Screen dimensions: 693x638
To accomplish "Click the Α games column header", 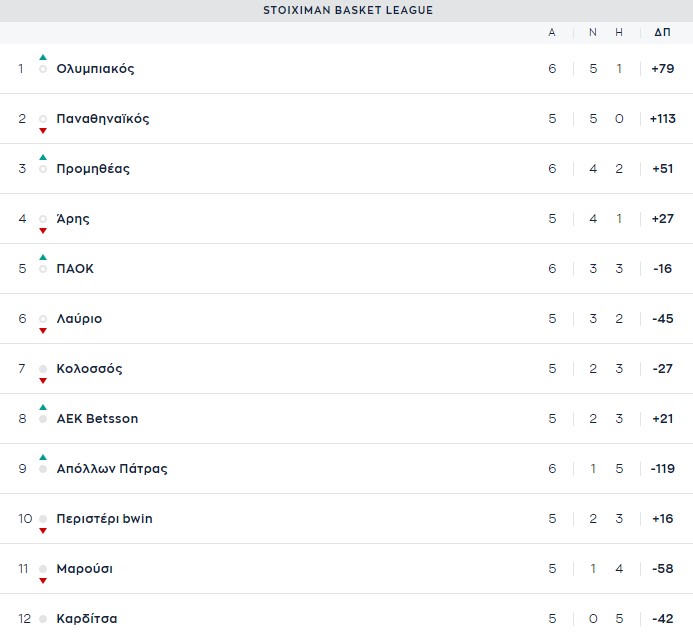I will (552, 32).
